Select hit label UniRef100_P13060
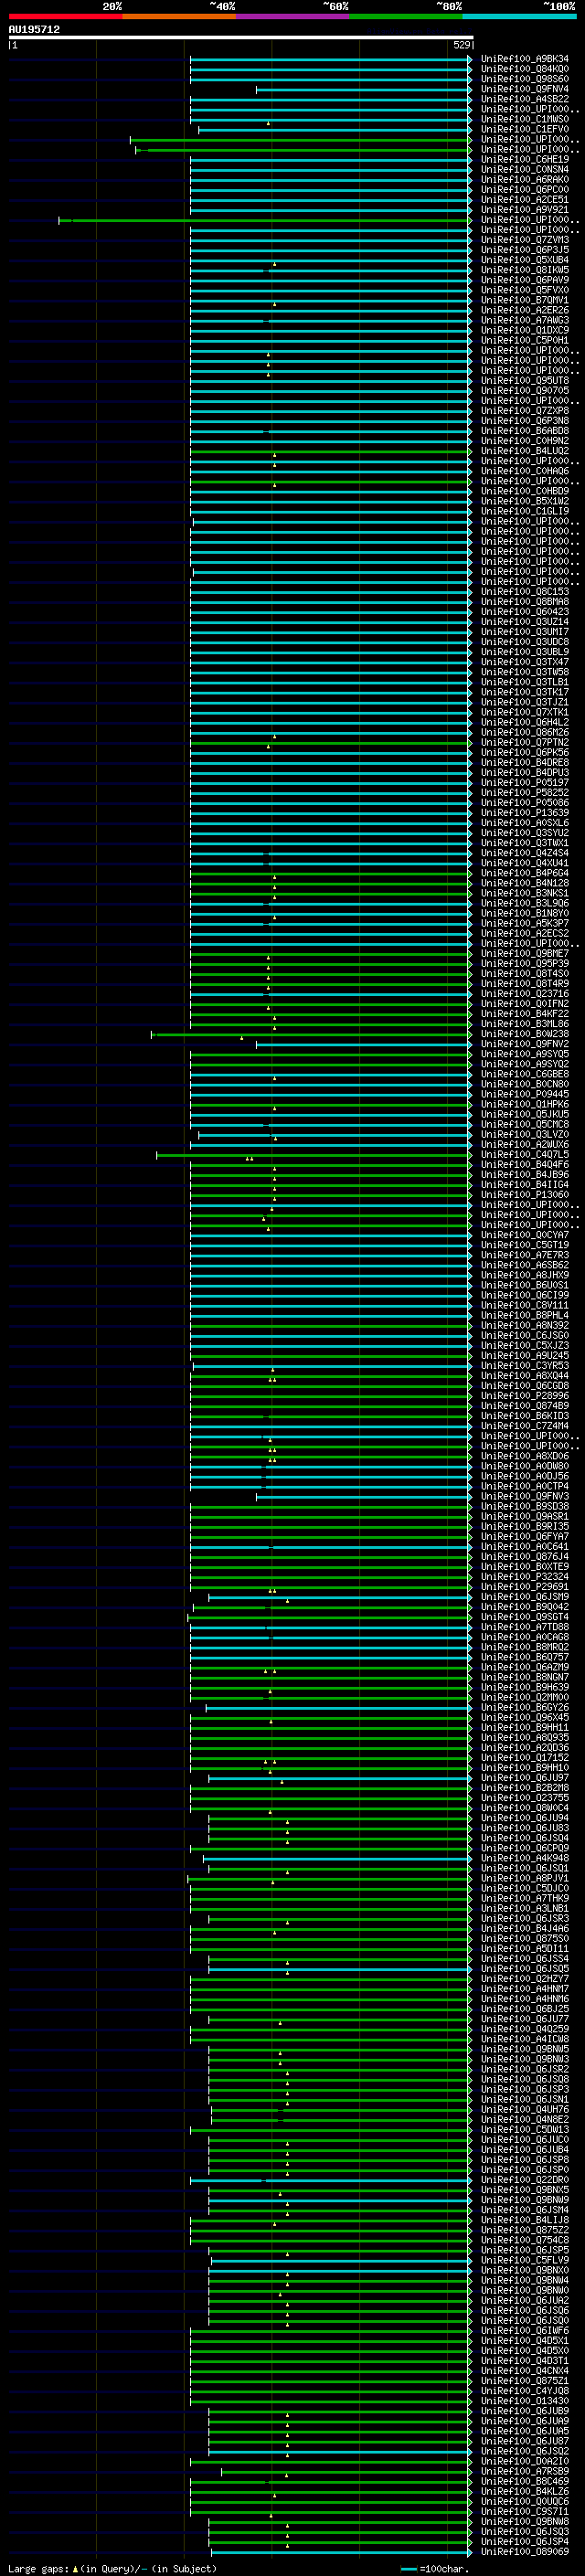 click(525, 1195)
